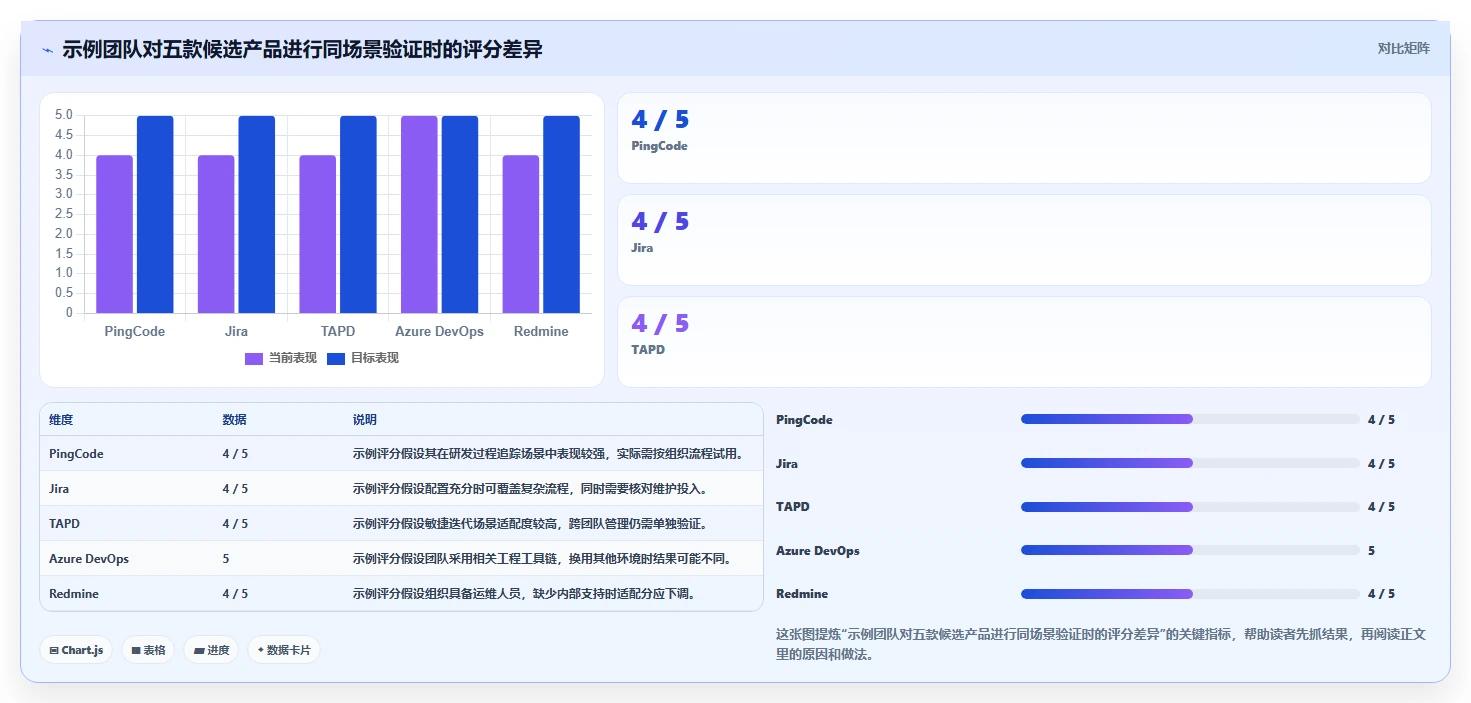Screen dimensions: 1471x703
Task: Click TAPD name cell in the table
Action: click(x=64, y=524)
